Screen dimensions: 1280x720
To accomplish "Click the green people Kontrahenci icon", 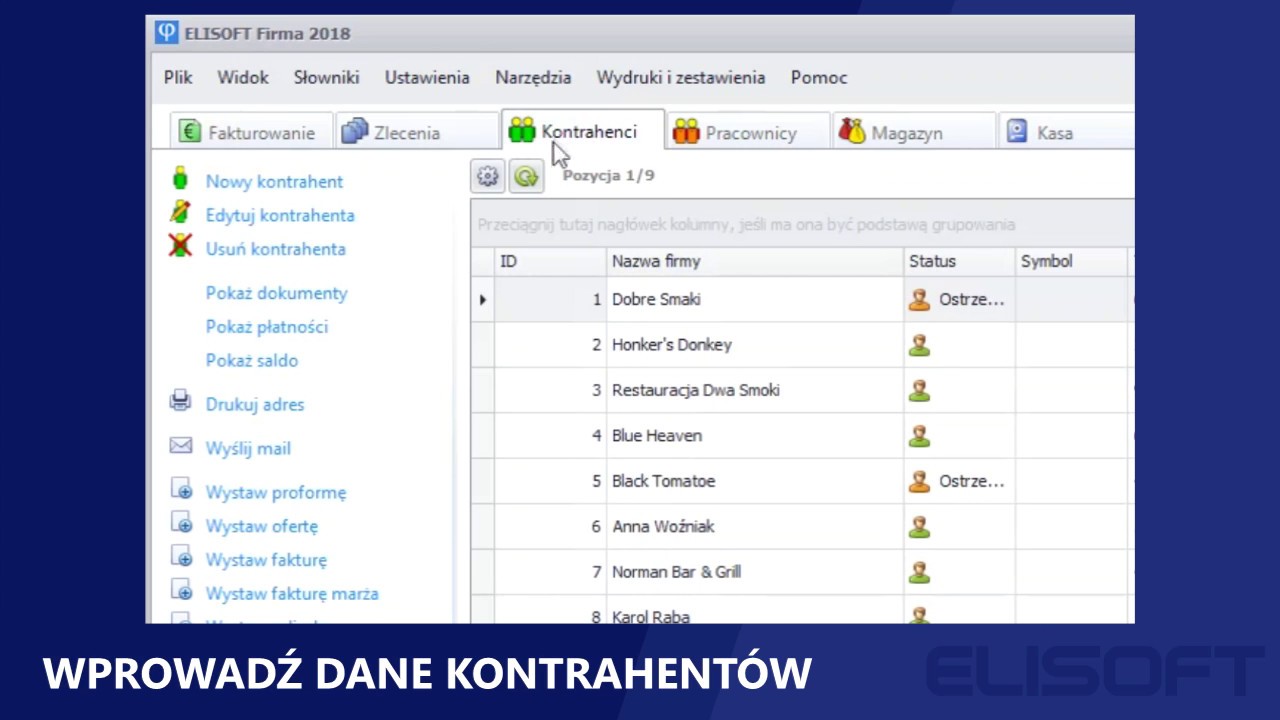I will [x=522, y=131].
